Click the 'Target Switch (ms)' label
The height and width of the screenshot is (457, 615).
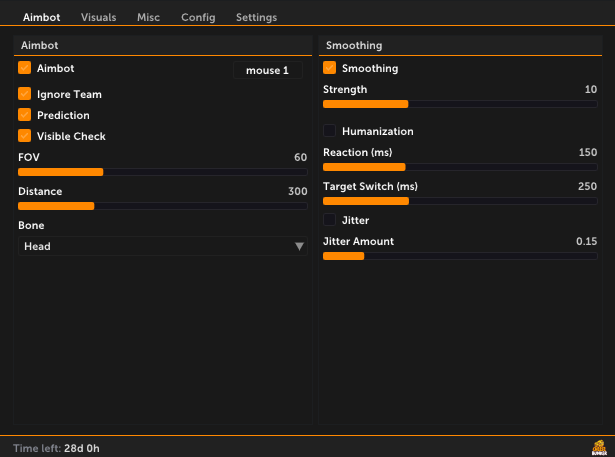(x=370, y=186)
